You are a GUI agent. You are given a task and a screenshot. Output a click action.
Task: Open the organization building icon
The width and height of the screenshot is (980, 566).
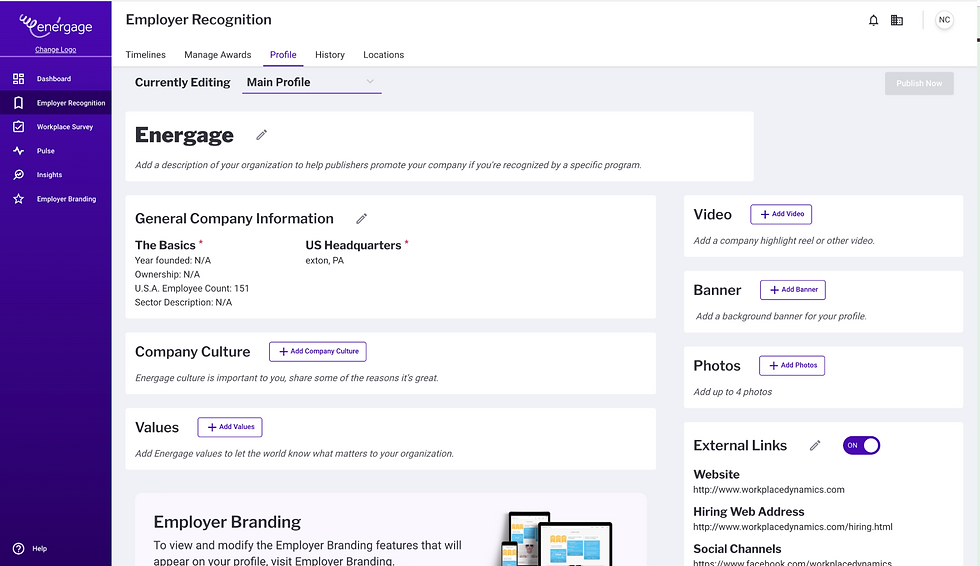[897, 20]
